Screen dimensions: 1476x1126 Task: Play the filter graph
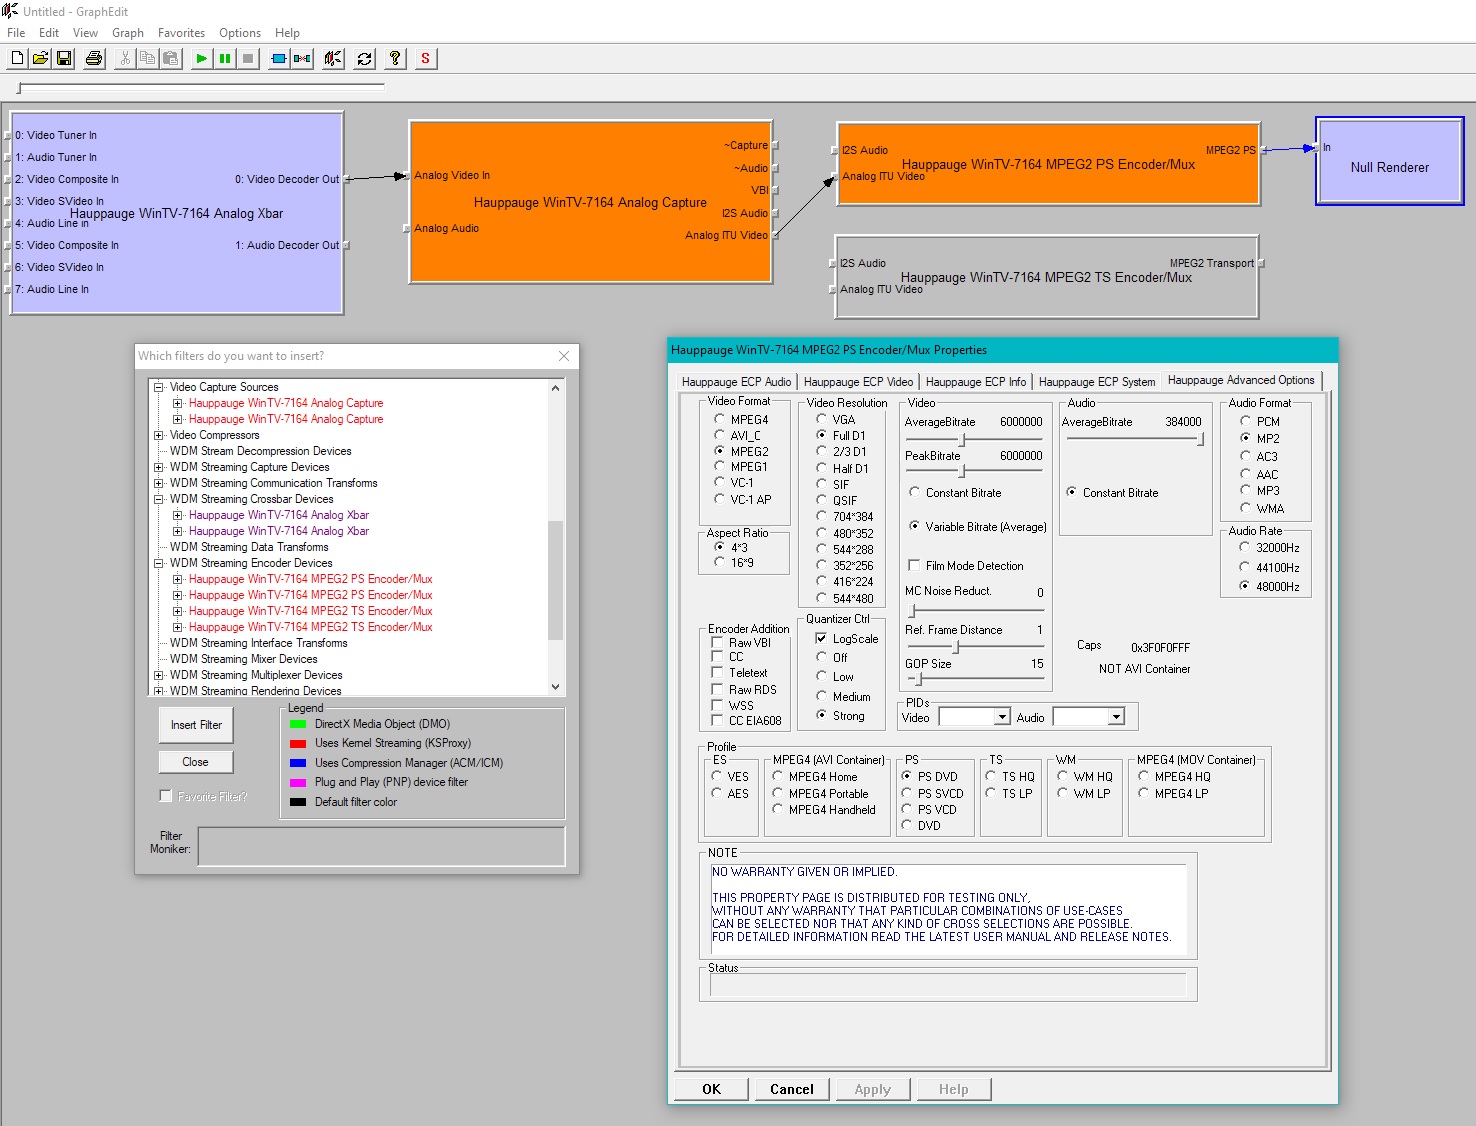(202, 59)
